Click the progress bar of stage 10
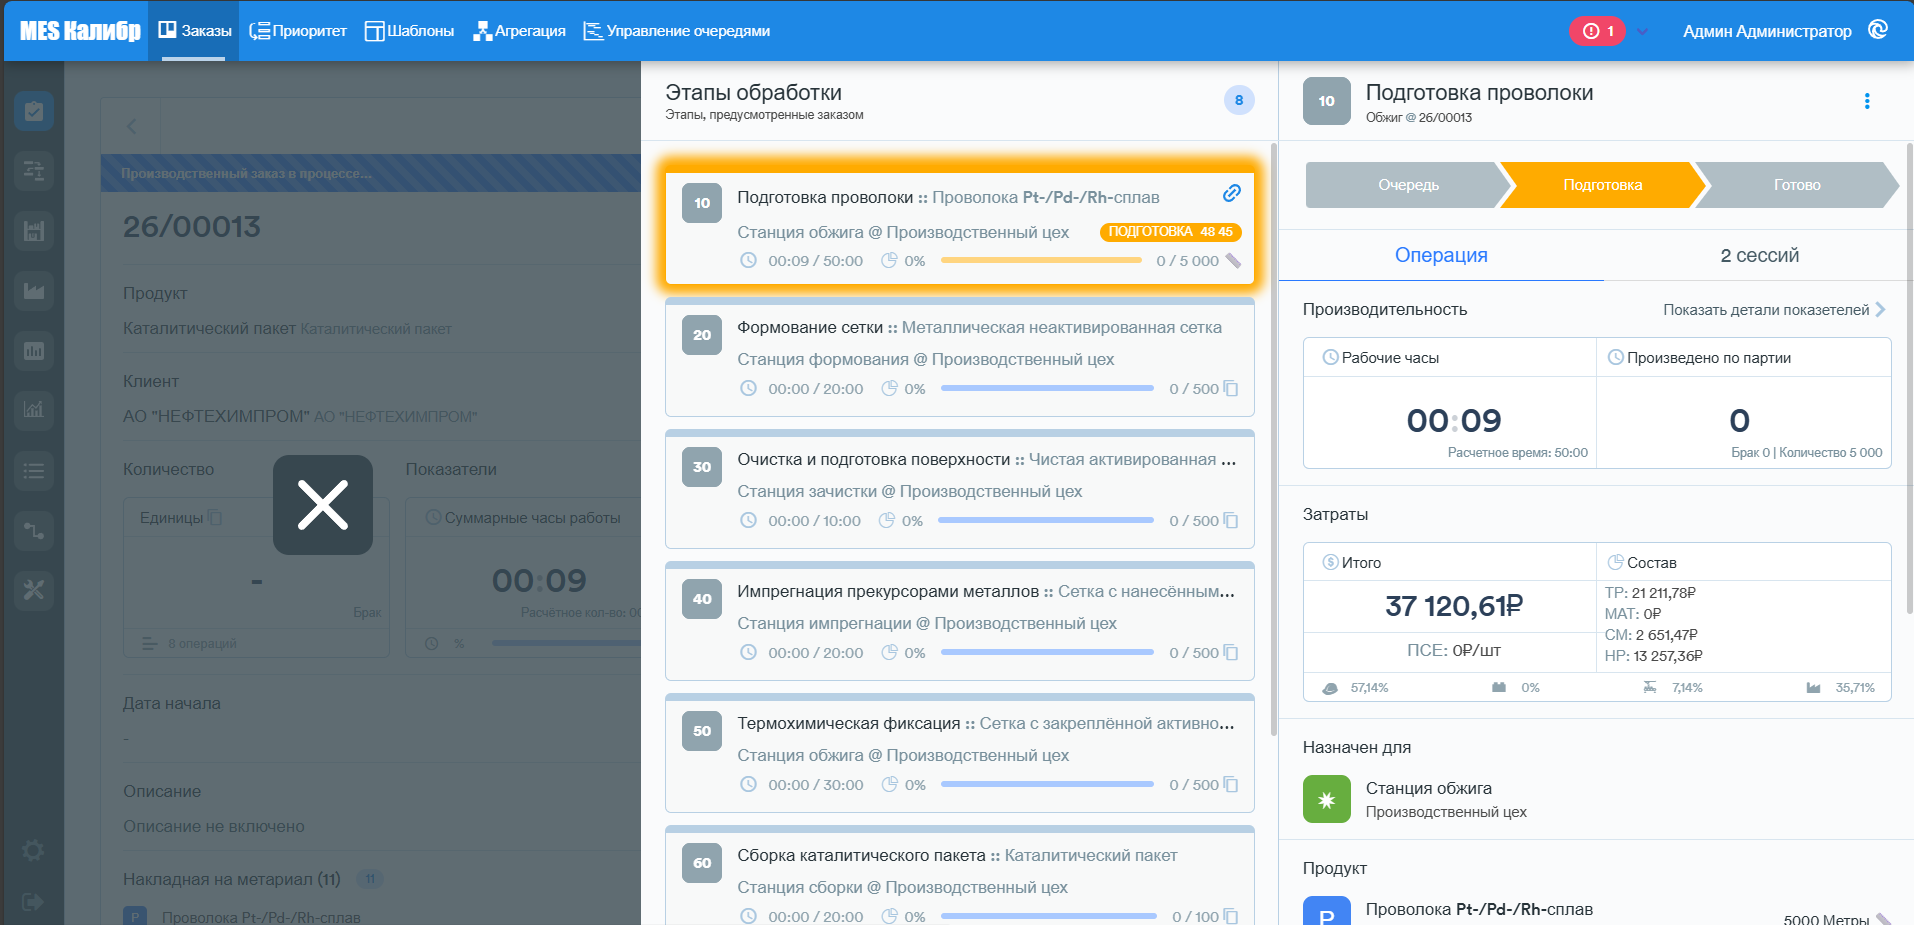The height and width of the screenshot is (925, 1914). pos(1041,260)
